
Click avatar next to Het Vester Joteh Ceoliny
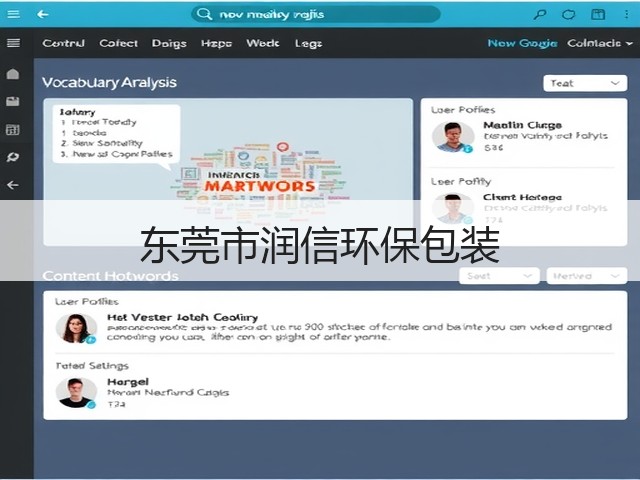[76, 329]
